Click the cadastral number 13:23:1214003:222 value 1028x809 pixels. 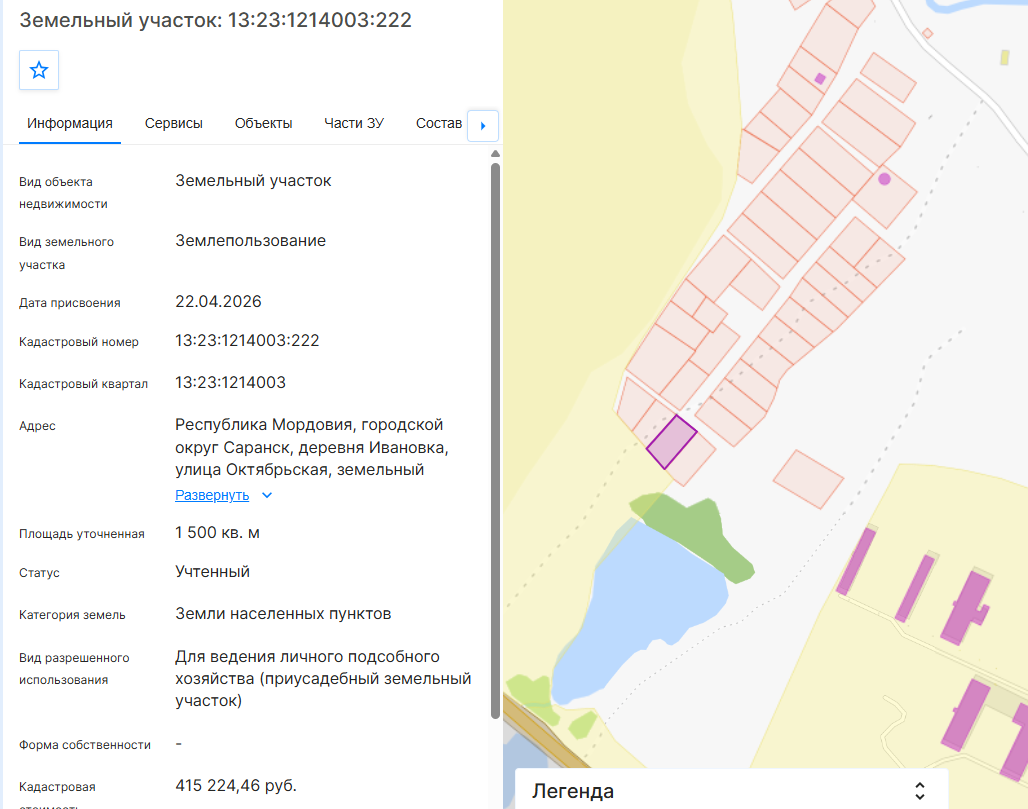[247, 340]
